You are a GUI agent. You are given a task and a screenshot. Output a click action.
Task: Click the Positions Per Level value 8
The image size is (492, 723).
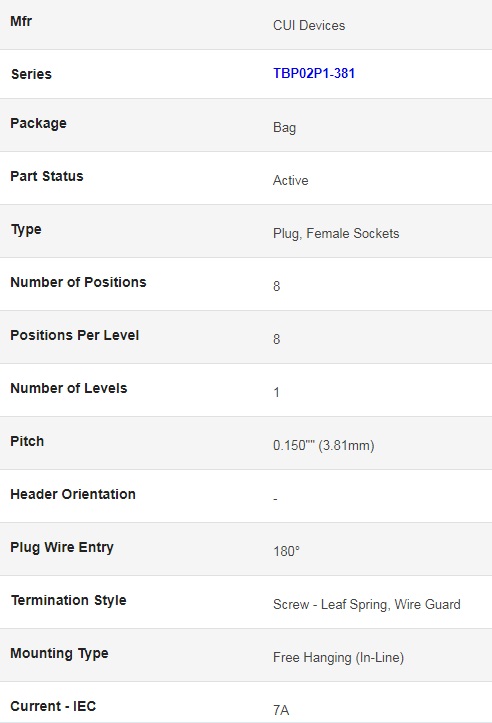pyautogui.click(x=277, y=339)
